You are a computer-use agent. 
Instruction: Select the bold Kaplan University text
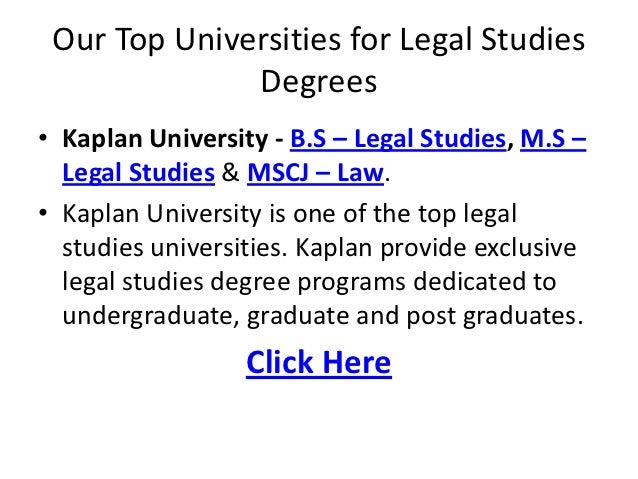coord(165,138)
